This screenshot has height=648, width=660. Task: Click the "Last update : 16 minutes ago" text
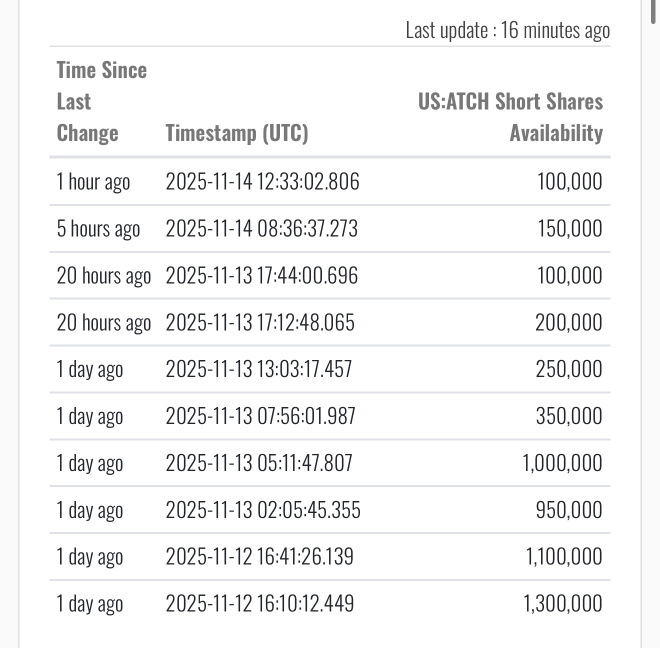(x=507, y=30)
